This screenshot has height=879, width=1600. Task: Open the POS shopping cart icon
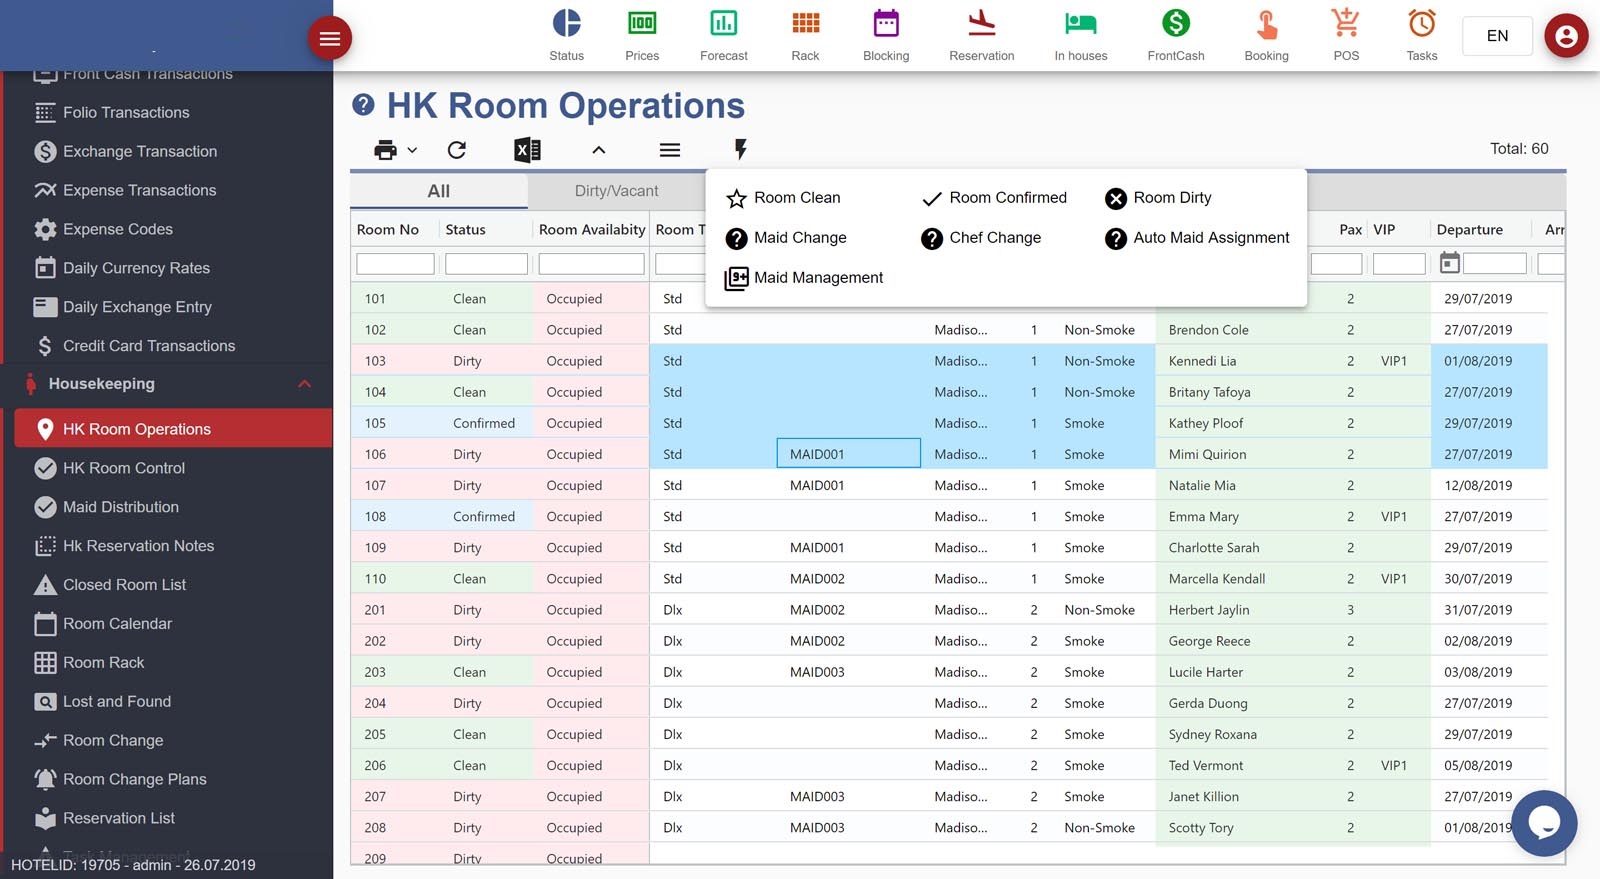tap(1346, 23)
